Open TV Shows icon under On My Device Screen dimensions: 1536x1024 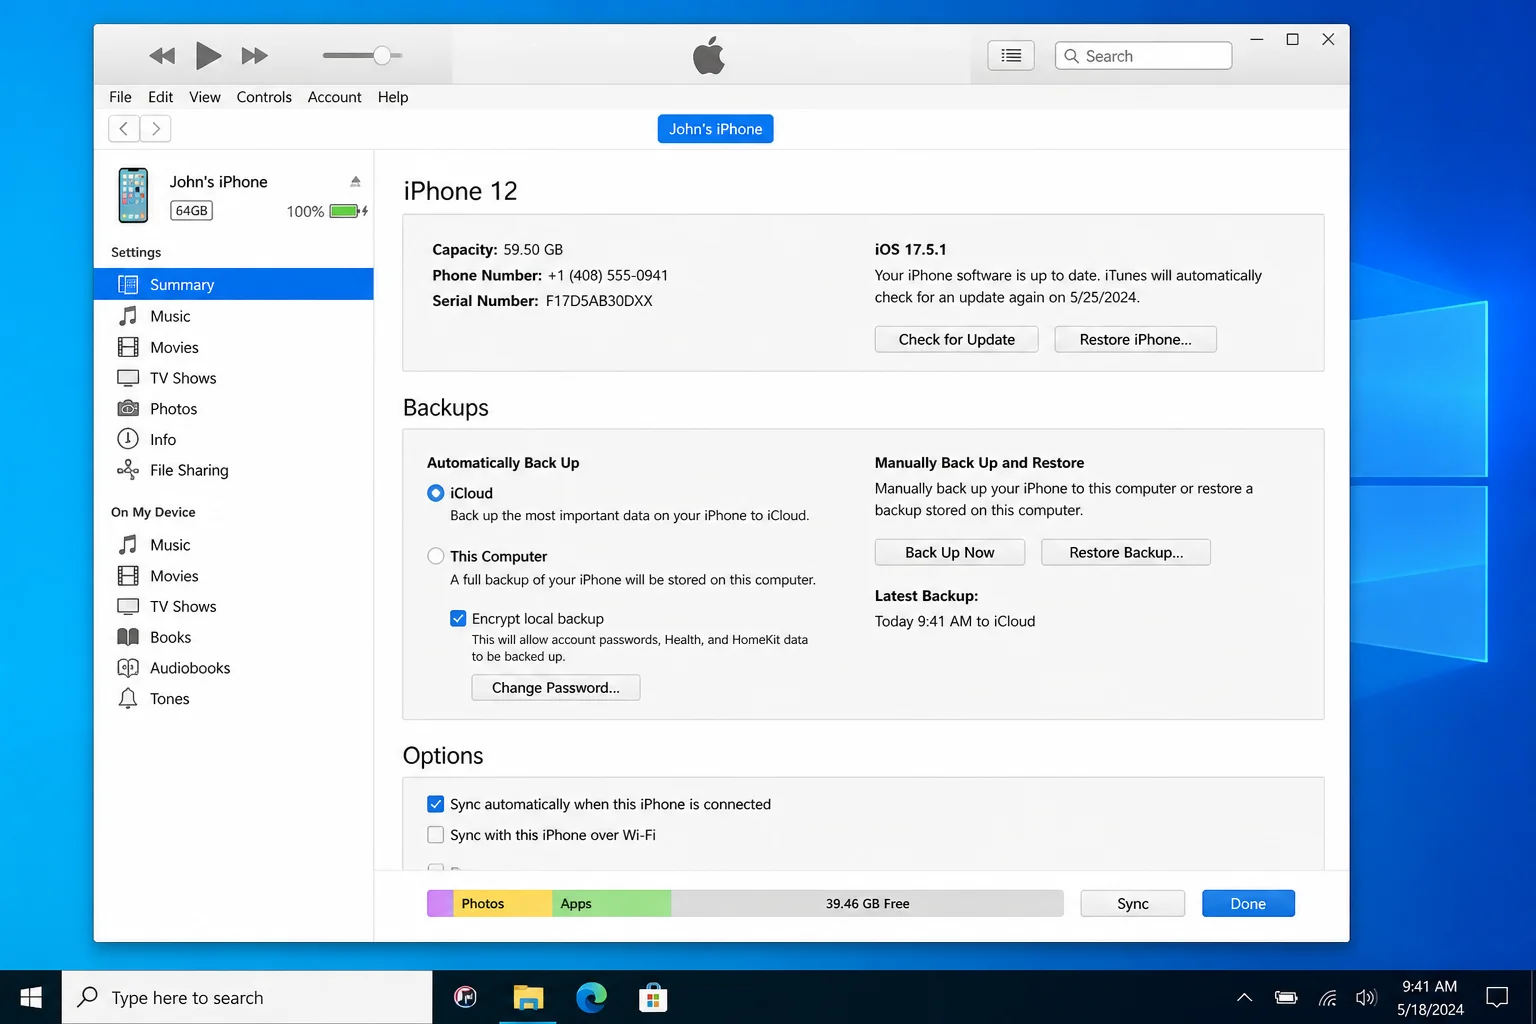(128, 606)
